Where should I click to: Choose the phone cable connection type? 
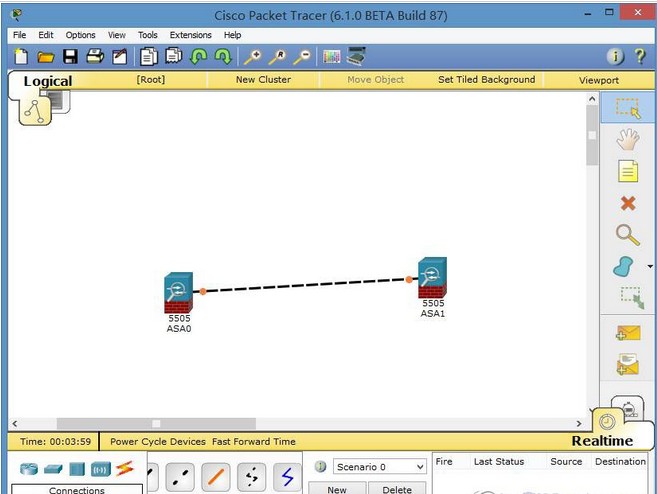point(251,477)
